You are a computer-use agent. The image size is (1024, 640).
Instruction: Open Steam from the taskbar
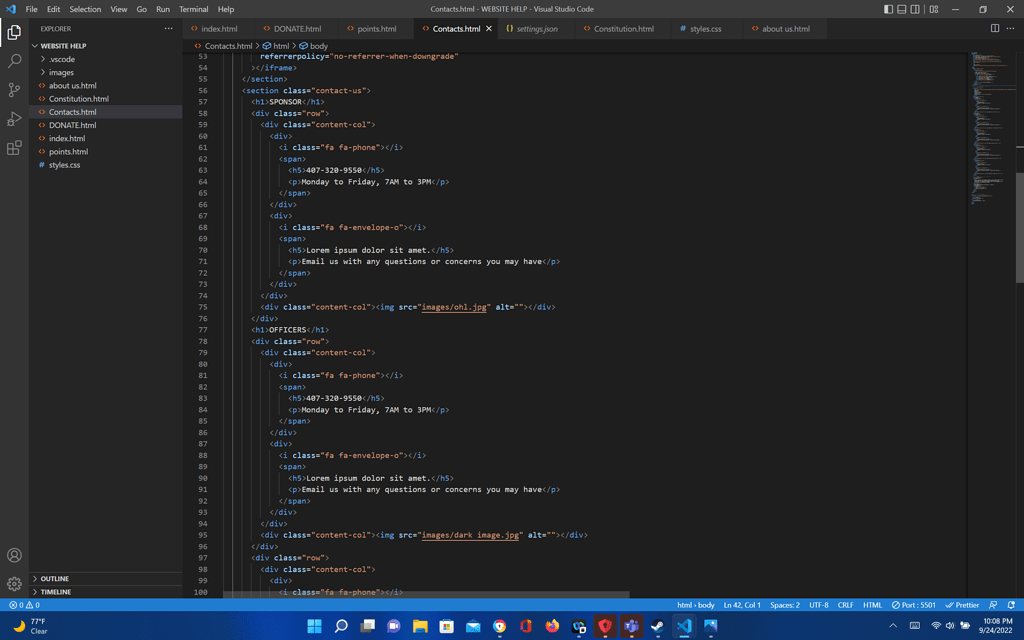click(658, 626)
